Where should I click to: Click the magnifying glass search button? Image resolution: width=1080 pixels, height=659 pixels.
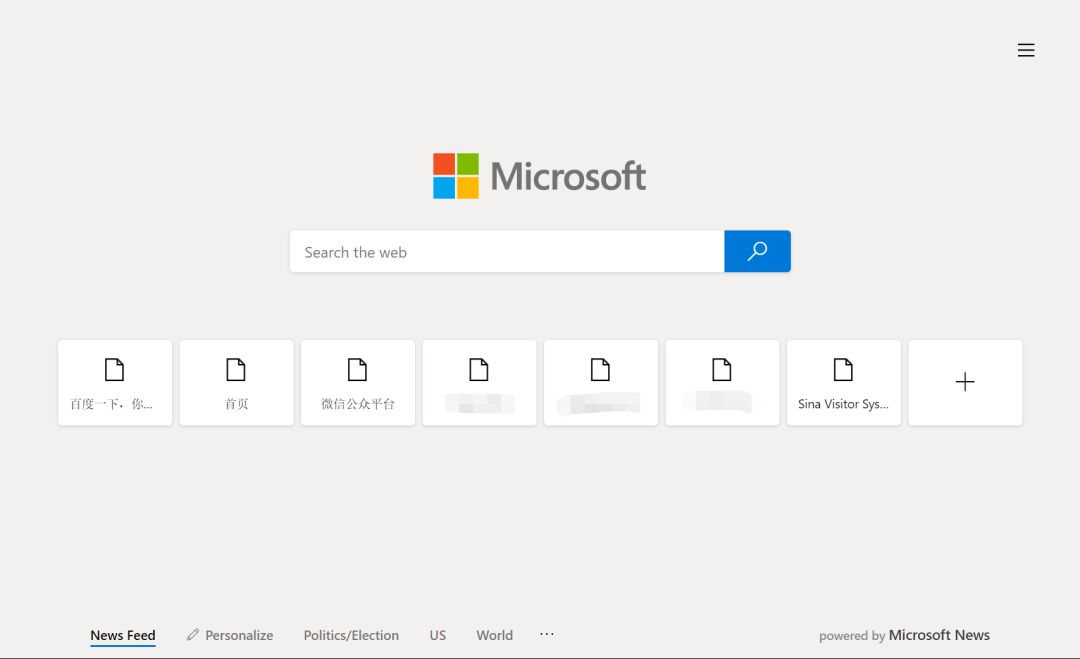click(757, 251)
